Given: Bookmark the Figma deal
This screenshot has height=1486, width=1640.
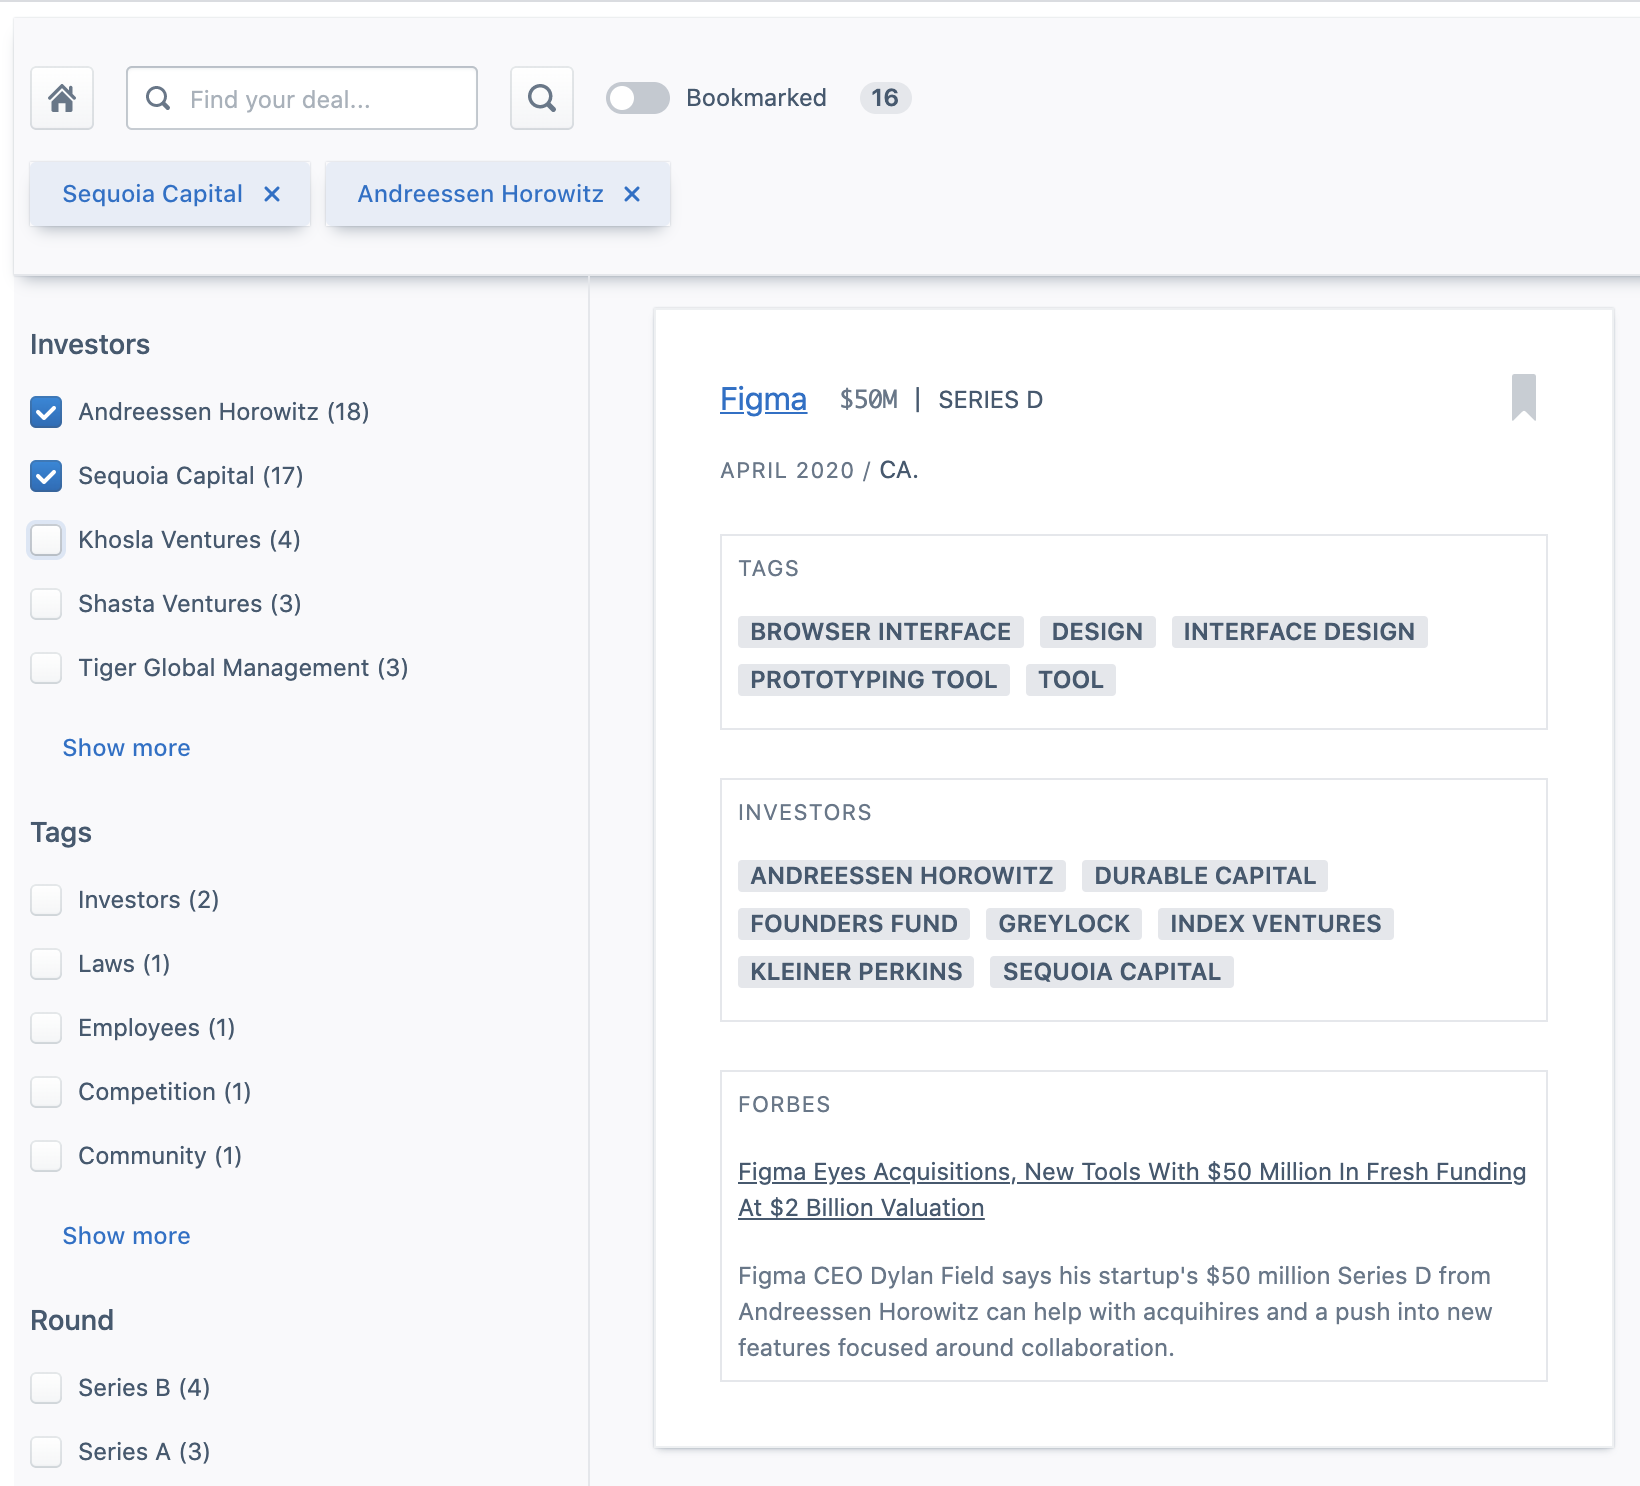Looking at the screenshot, I should coord(1523,397).
